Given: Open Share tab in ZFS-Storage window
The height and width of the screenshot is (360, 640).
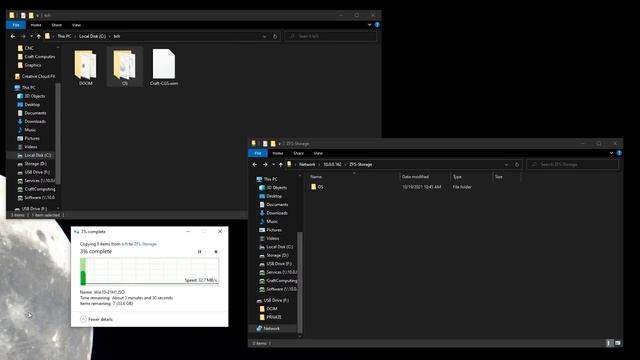Looking at the screenshot, I should (299, 153).
